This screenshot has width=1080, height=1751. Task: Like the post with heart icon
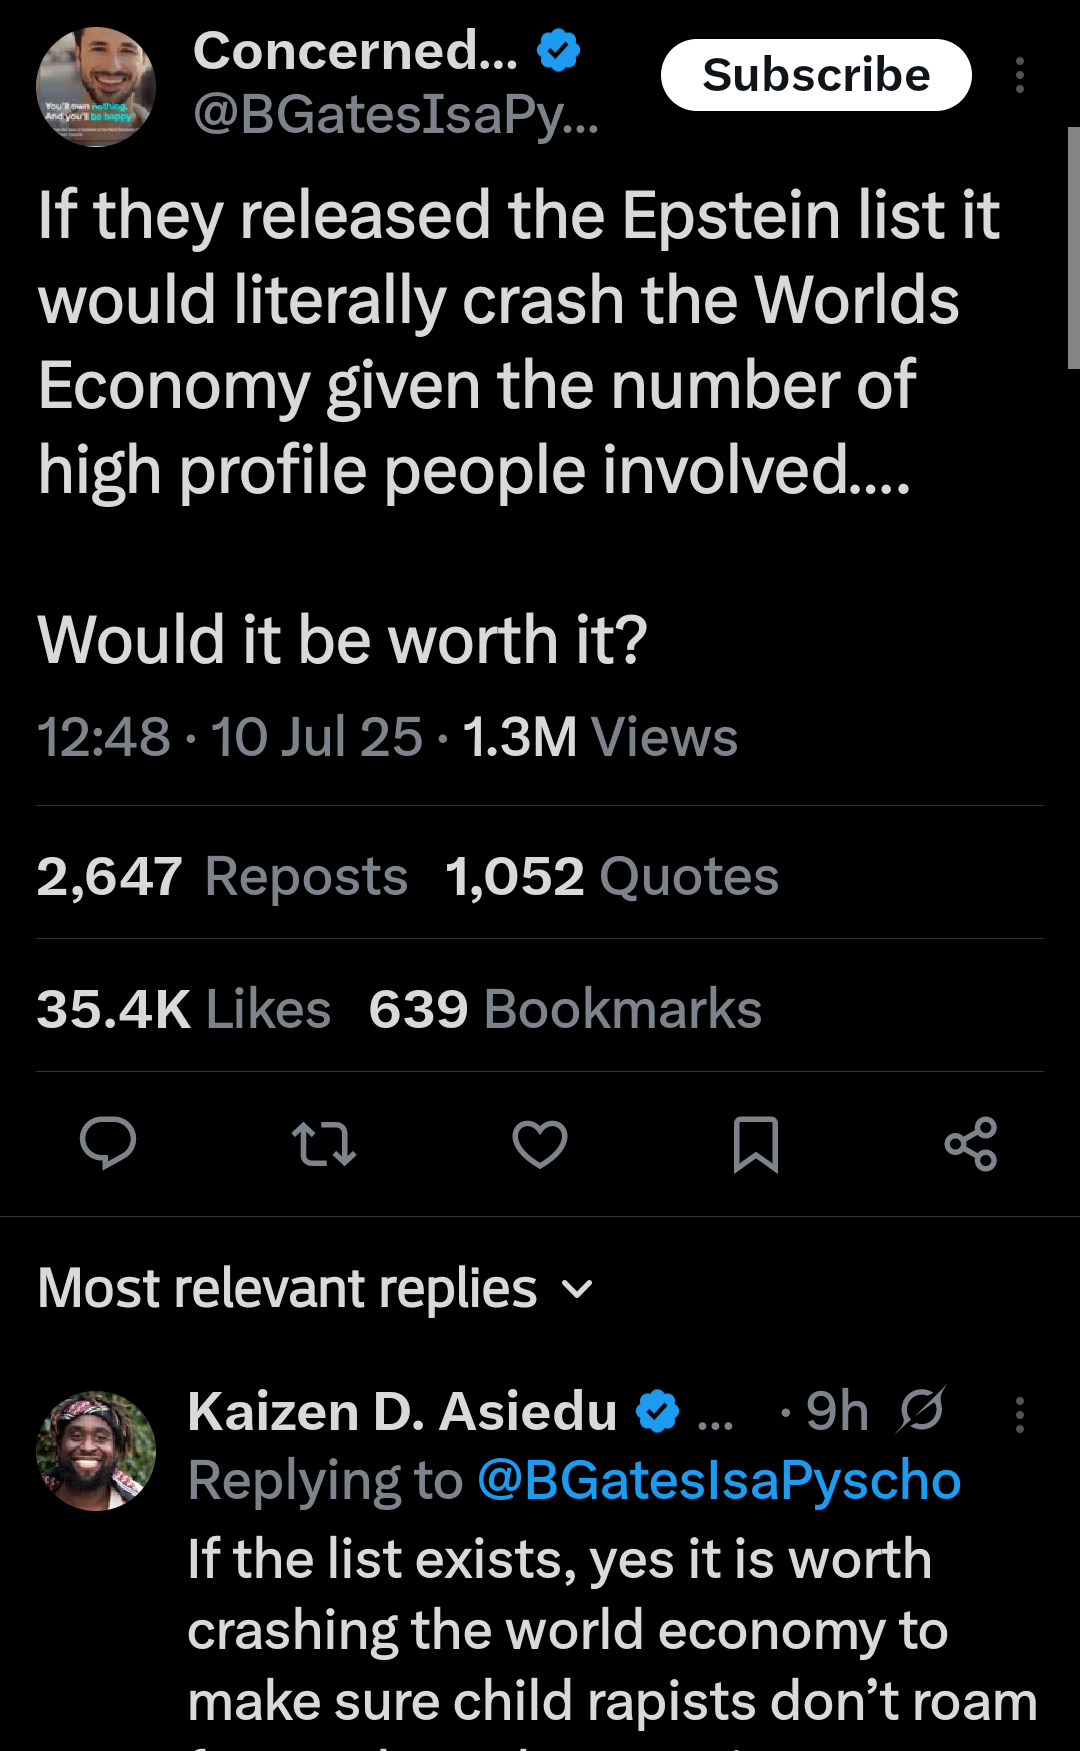[540, 1144]
